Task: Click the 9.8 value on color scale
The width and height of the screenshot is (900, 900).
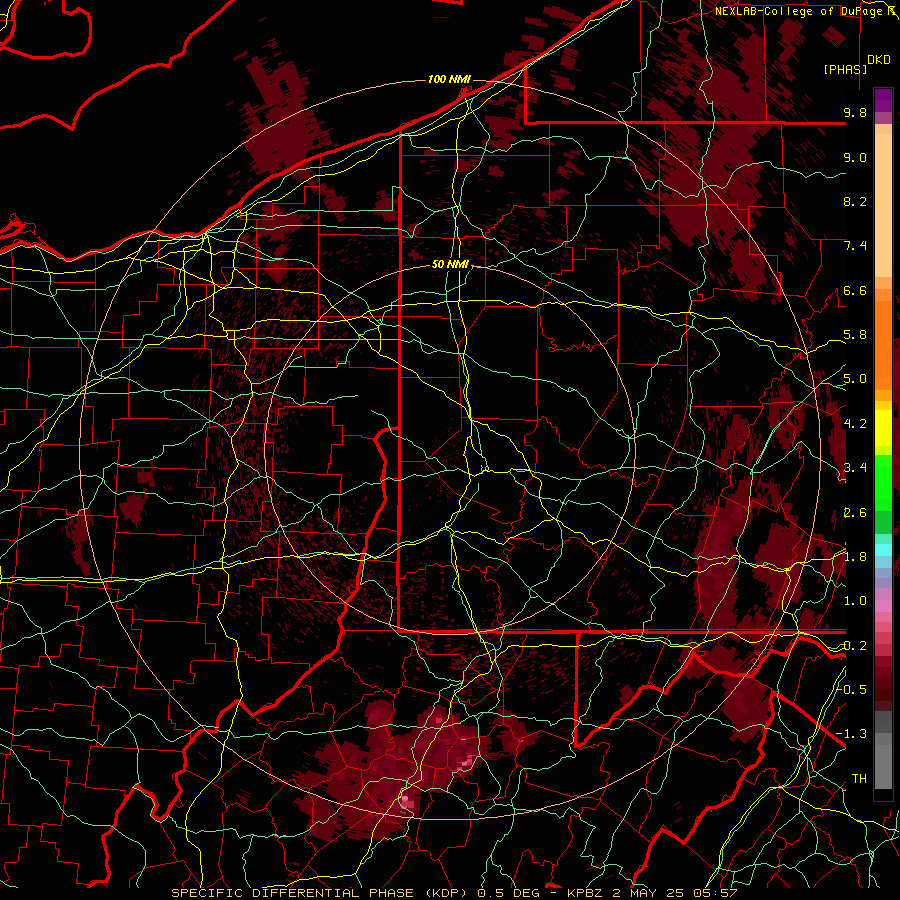Action: click(855, 112)
